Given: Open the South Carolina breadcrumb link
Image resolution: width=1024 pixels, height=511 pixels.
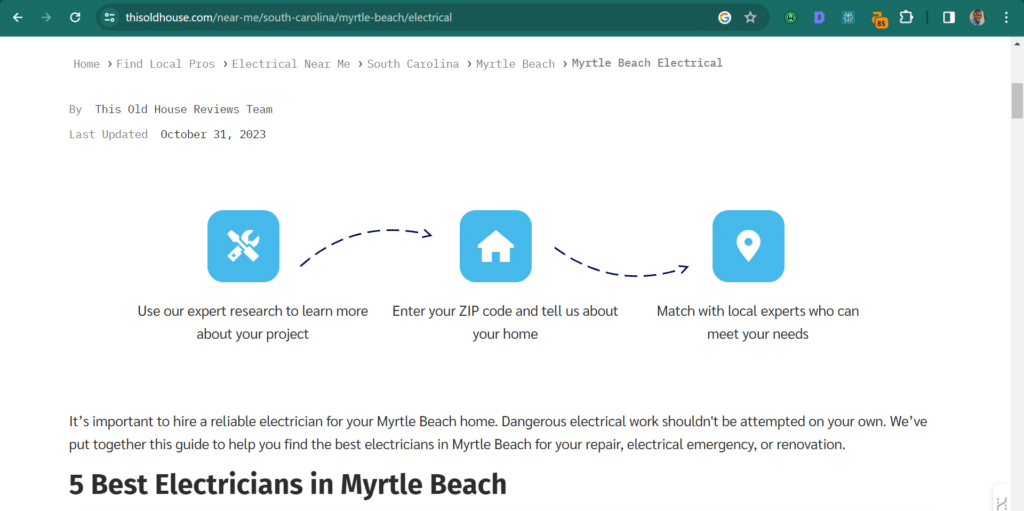Looking at the screenshot, I should pyautogui.click(x=413, y=64).
